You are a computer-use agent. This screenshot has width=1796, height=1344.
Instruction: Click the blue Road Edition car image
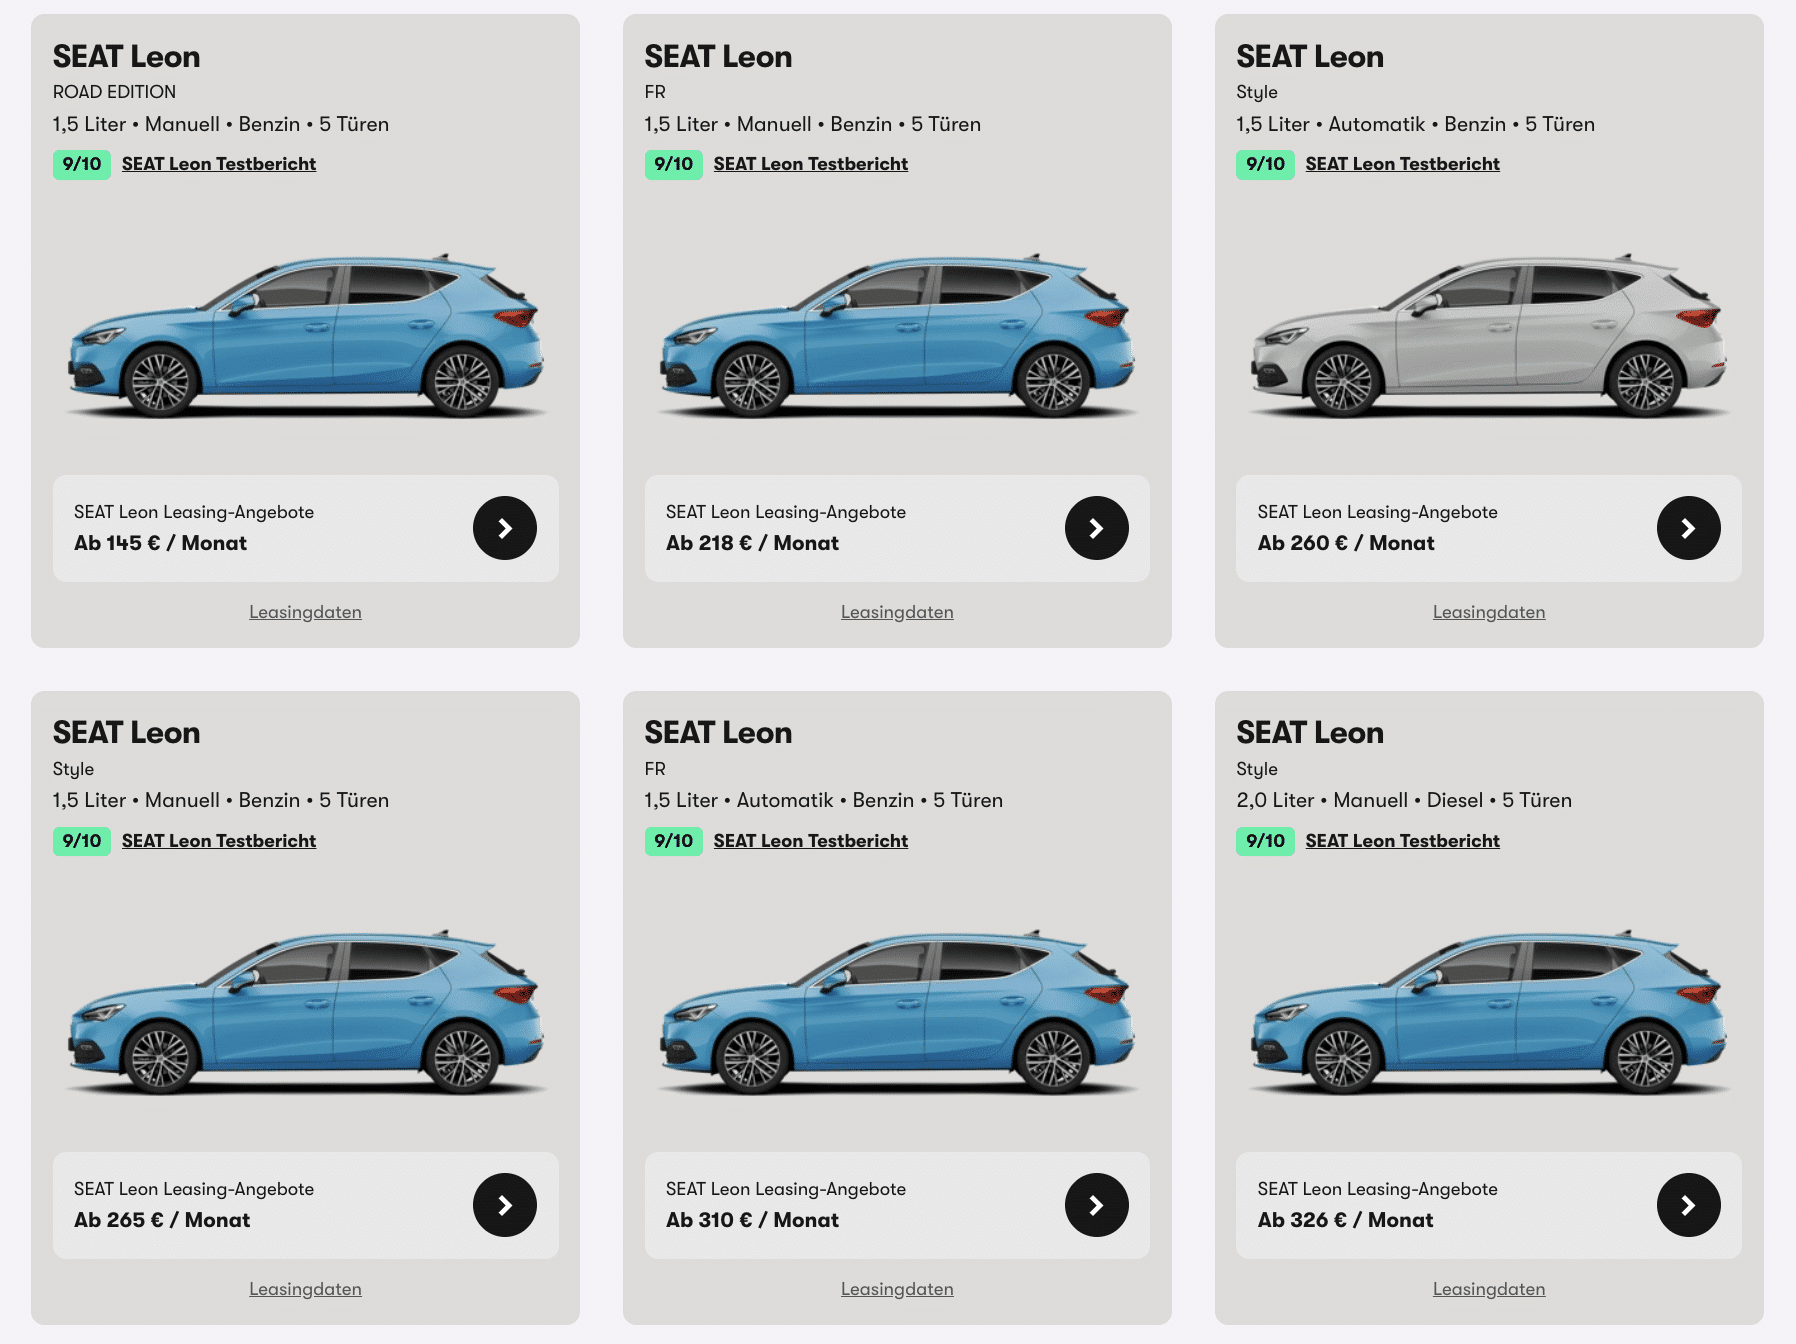click(305, 335)
